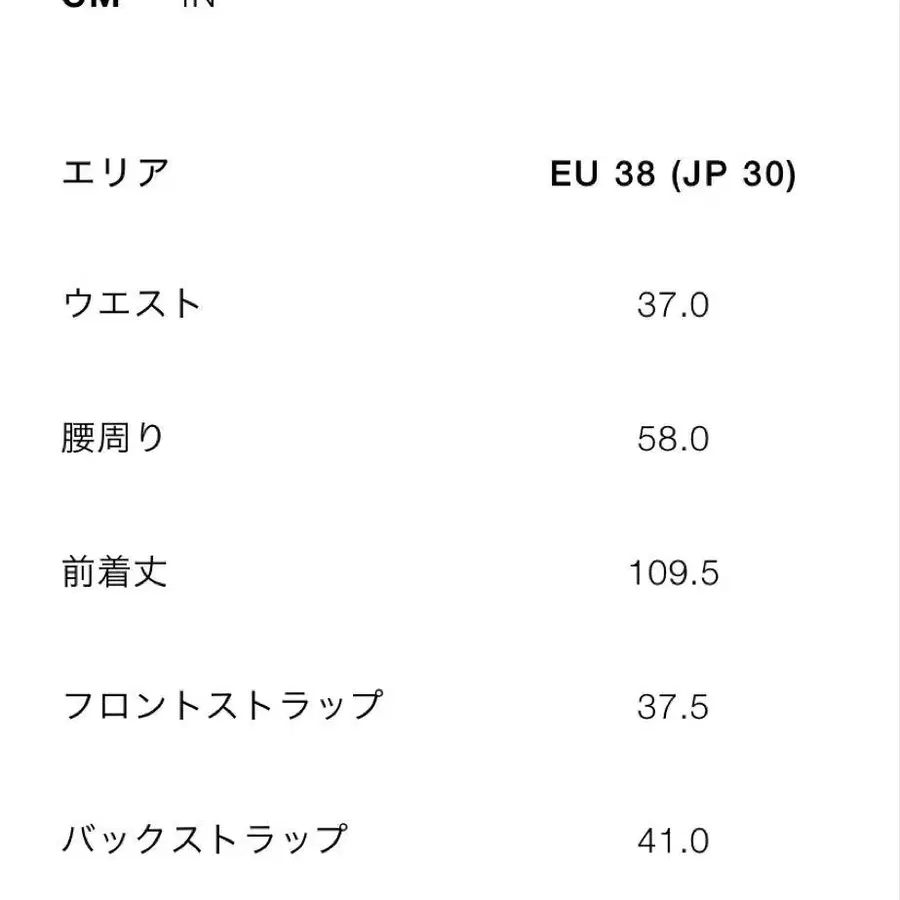900x900 pixels.
Task: Click the フロントストラップ value 37.5
Action: pos(673,707)
